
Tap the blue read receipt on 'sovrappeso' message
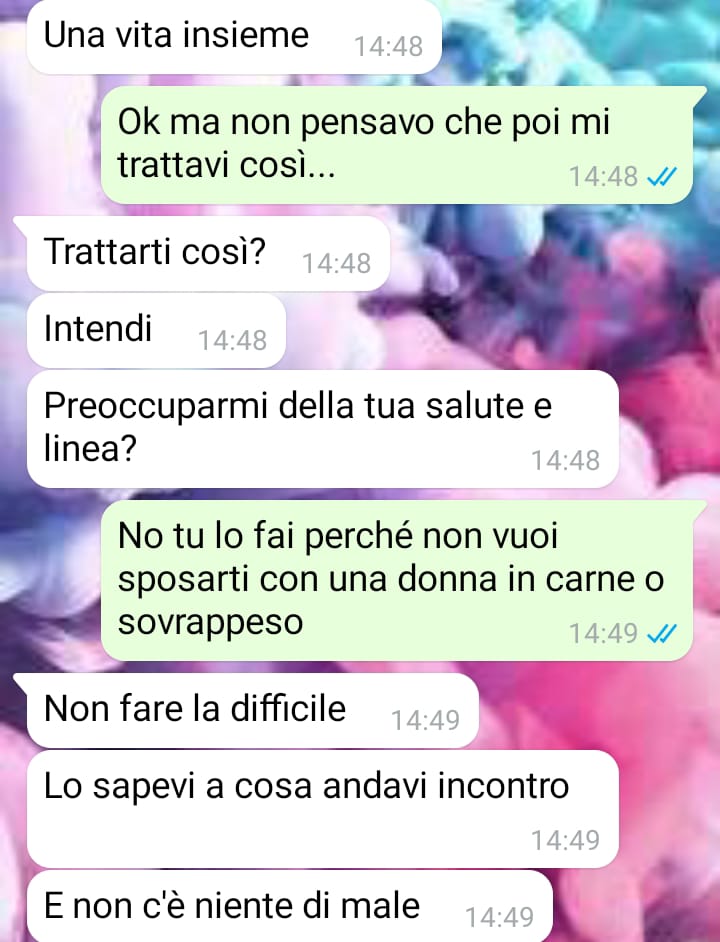click(x=662, y=633)
